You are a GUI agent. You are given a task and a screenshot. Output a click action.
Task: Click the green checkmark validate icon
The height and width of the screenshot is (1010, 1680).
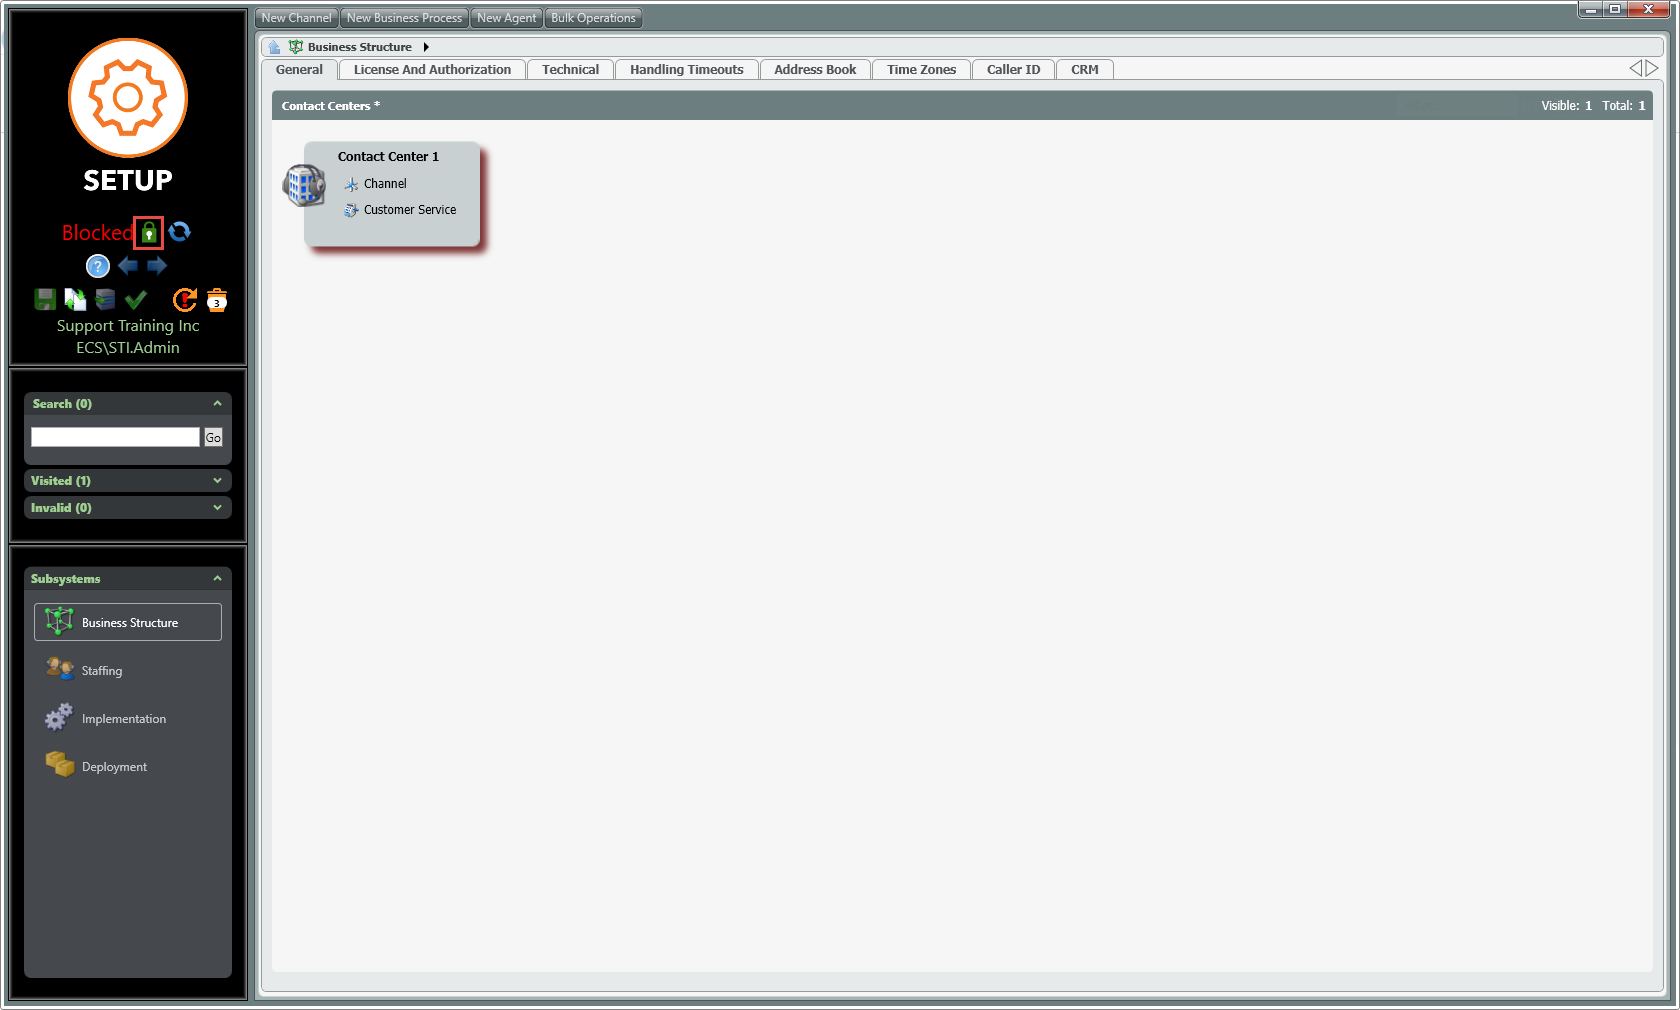[136, 299]
